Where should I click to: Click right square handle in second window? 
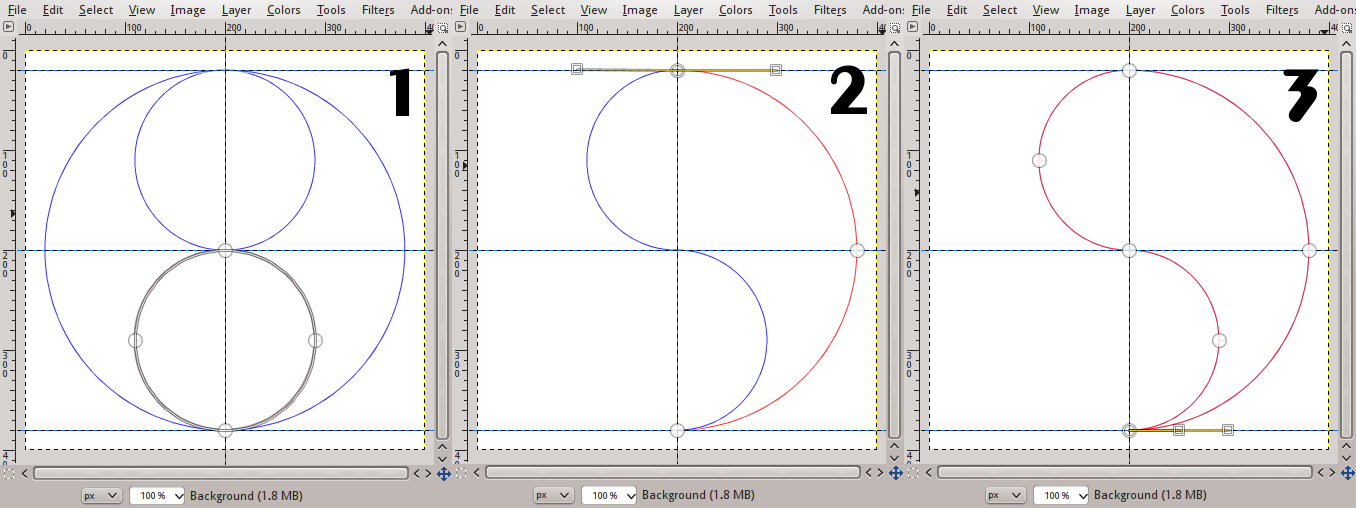click(776, 69)
